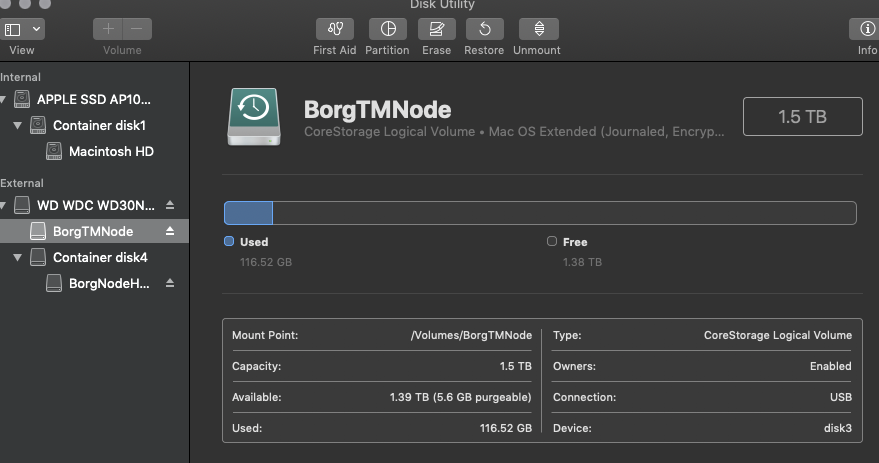Click the 1.5 TB capacity box
Viewport: 879px width, 463px height.
pyautogui.click(x=803, y=117)
